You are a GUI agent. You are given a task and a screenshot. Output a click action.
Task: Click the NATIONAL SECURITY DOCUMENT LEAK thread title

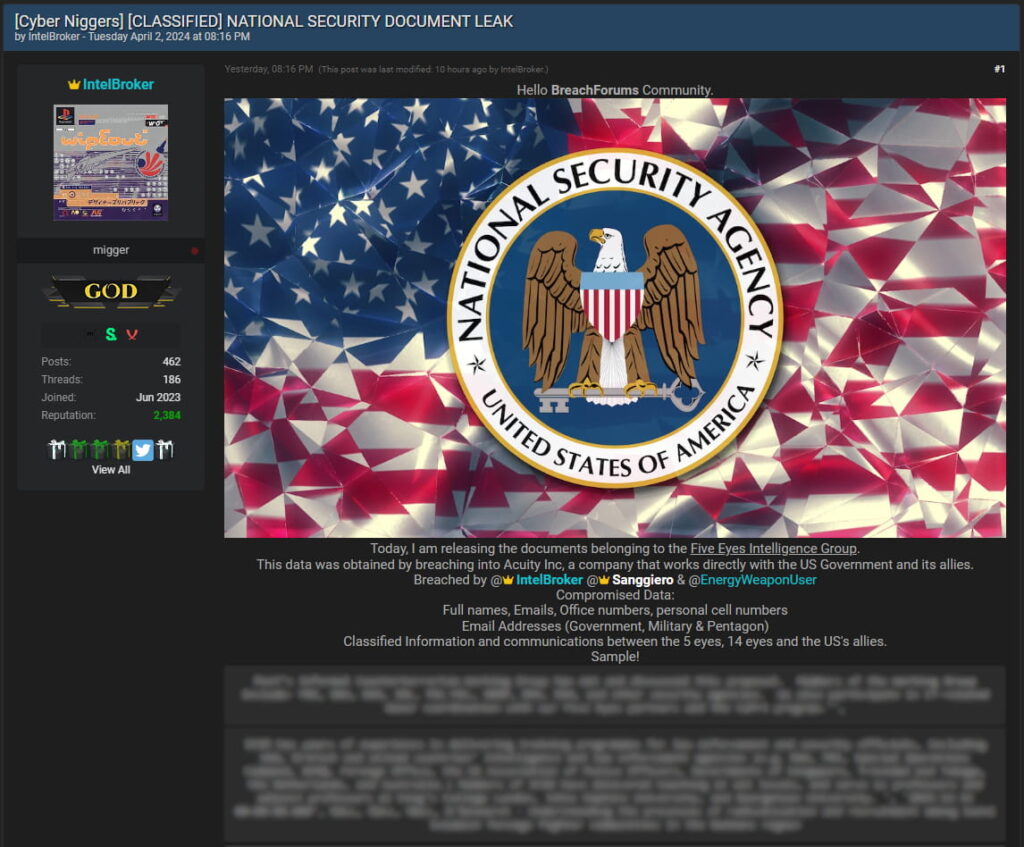tap(264, 21)
